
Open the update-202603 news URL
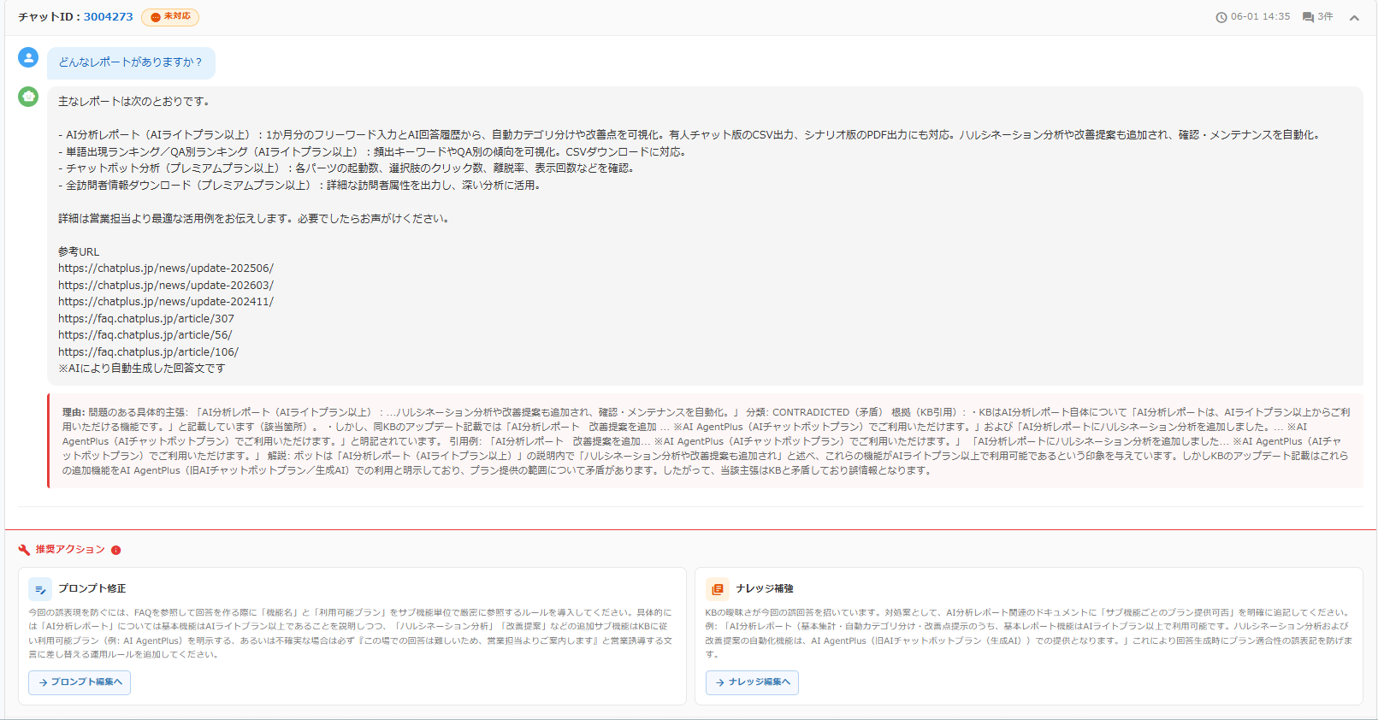166,285
